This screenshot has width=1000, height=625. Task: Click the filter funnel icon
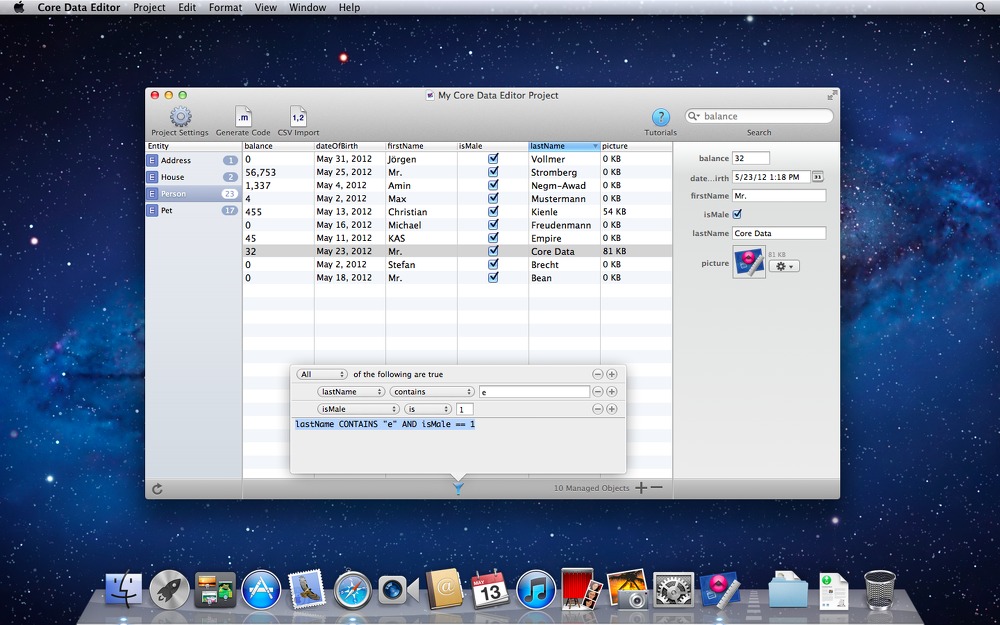coord(458,489)
